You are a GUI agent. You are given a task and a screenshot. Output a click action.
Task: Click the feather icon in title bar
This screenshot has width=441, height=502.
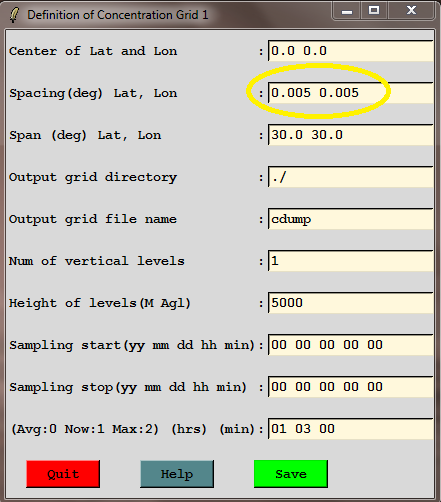click(14, 15)
